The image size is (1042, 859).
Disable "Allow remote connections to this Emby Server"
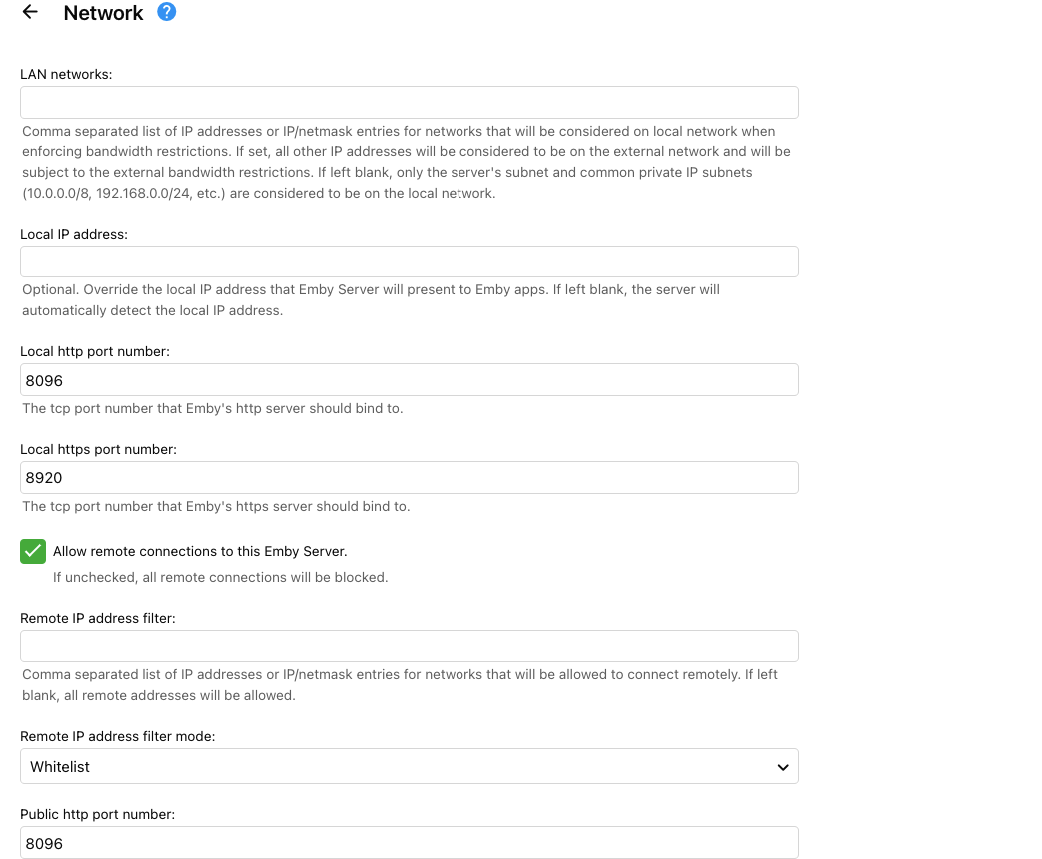pos(33,551)
